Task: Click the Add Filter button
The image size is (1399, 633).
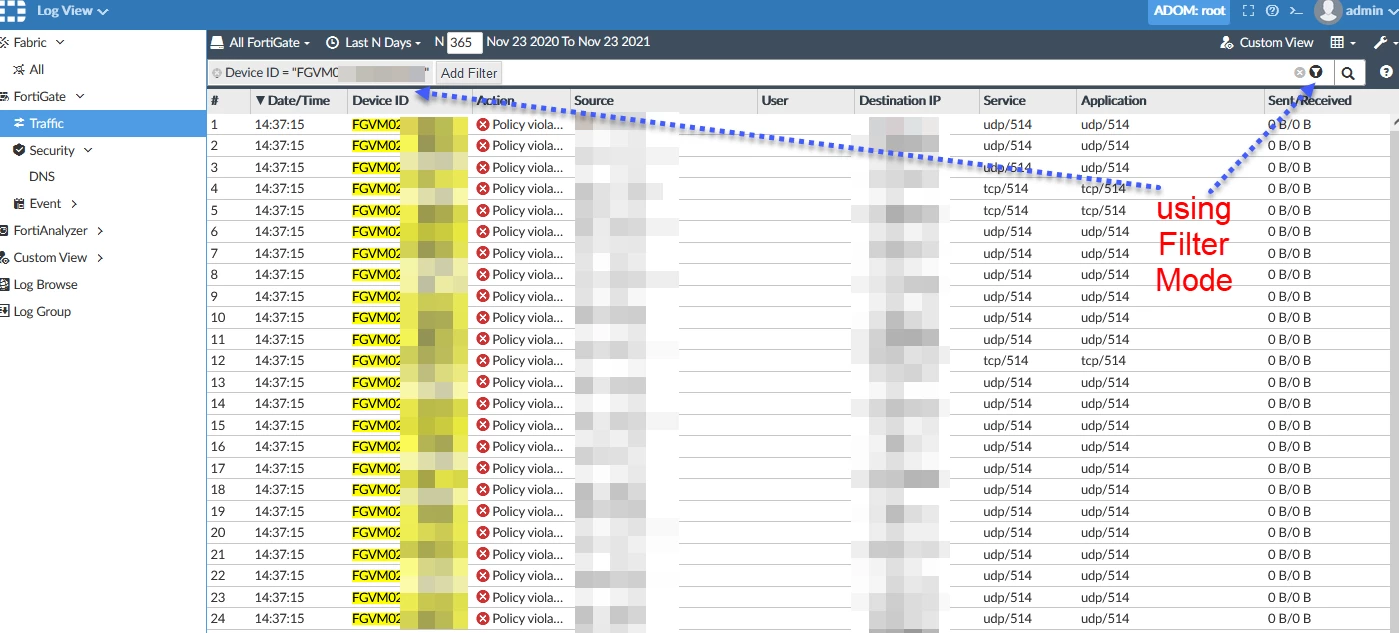Action: [469, 73]
